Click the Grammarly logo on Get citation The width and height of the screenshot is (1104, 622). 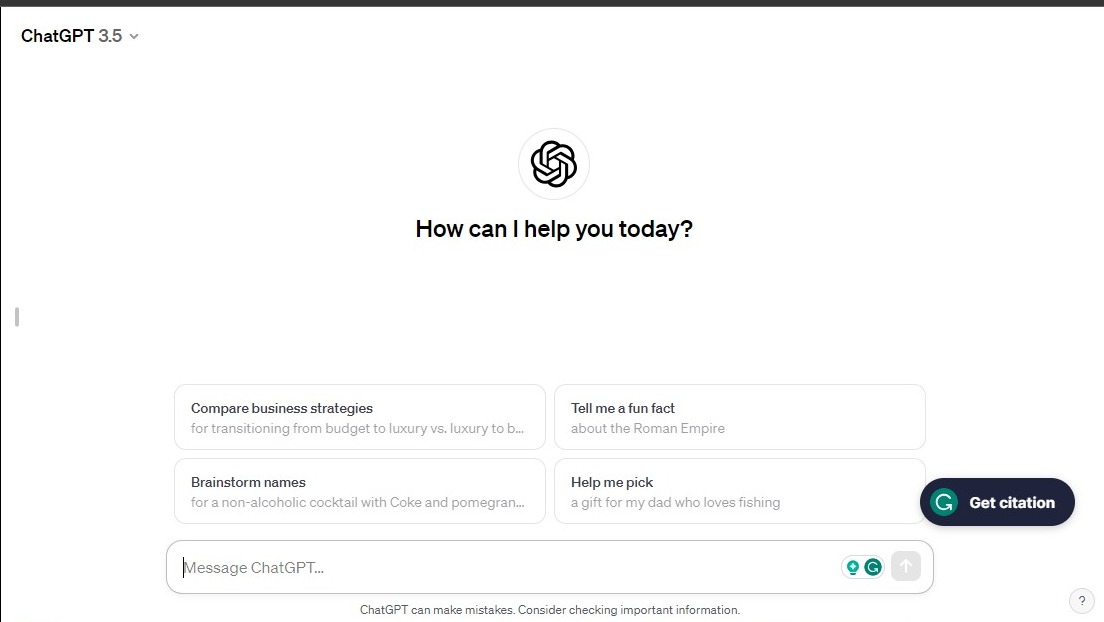(943, 502)
